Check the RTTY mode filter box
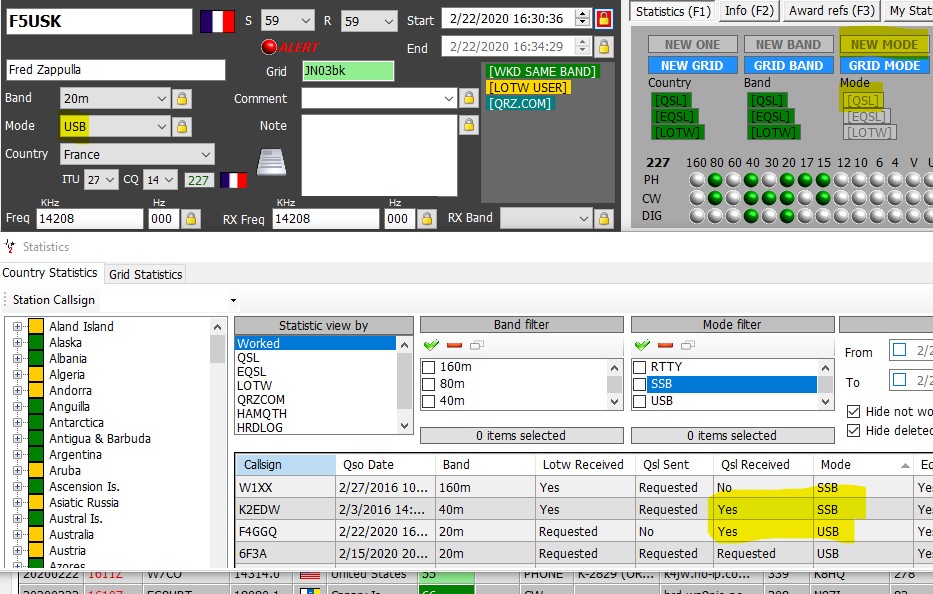 tap(640, 367)
